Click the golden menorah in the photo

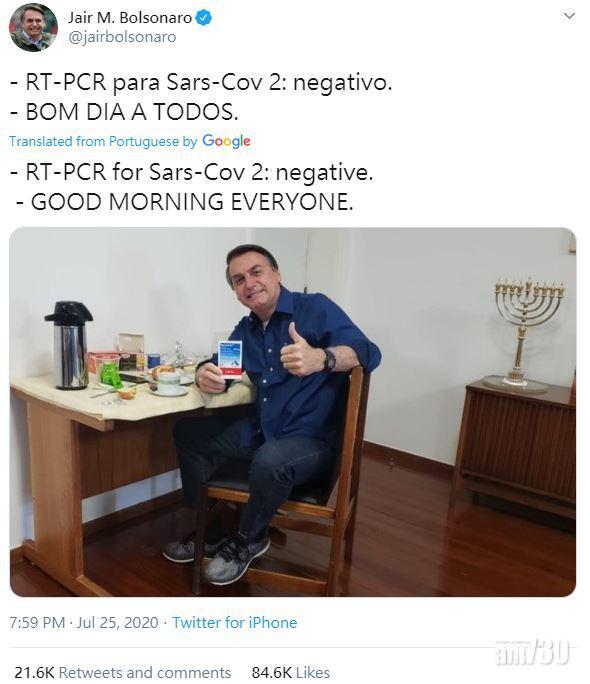[x=526, y=334]
